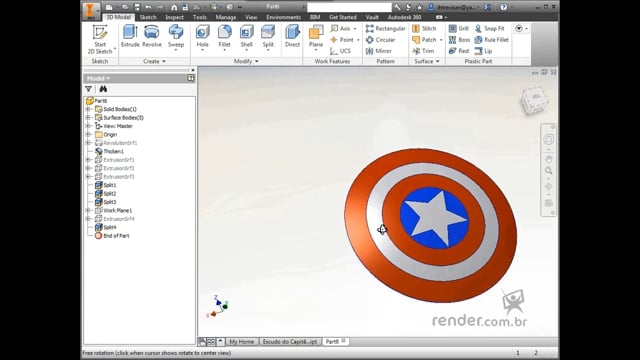Image resolution: width=640 pixels, height=360 pixels.
Task: Click the Rule Fillet button
Action: coord(492,40)
